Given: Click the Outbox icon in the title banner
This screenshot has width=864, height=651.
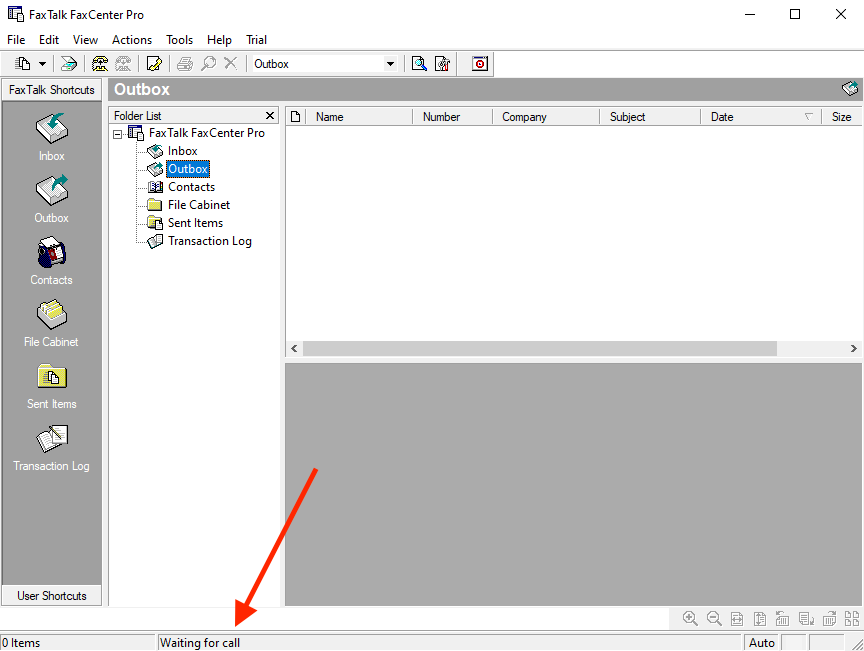Looking at the screenshot, I should [850, 89].
